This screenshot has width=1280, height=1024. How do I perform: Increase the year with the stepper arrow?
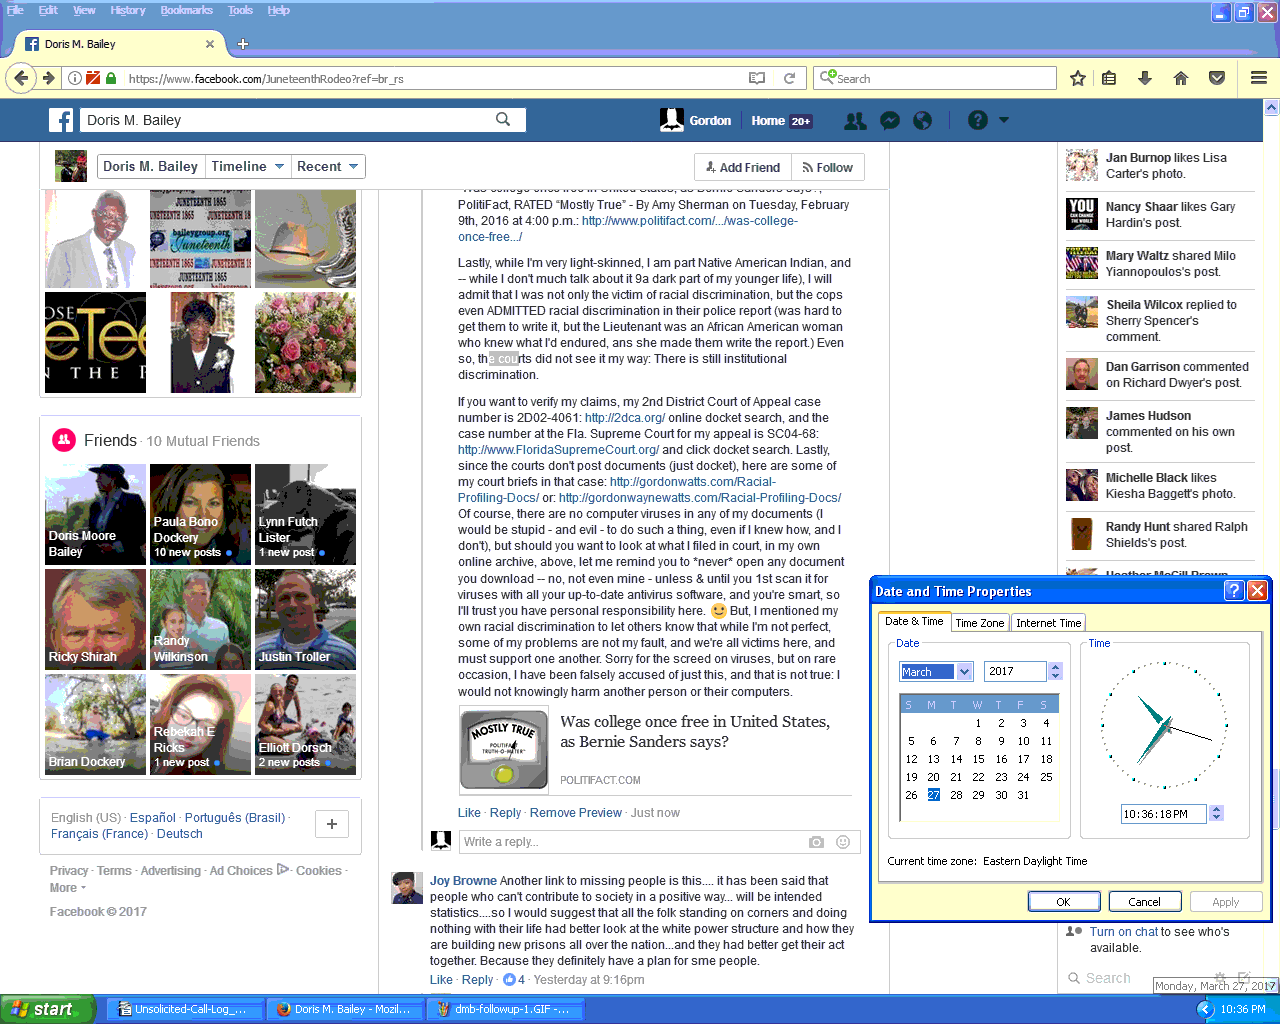tap(1056, 667)
